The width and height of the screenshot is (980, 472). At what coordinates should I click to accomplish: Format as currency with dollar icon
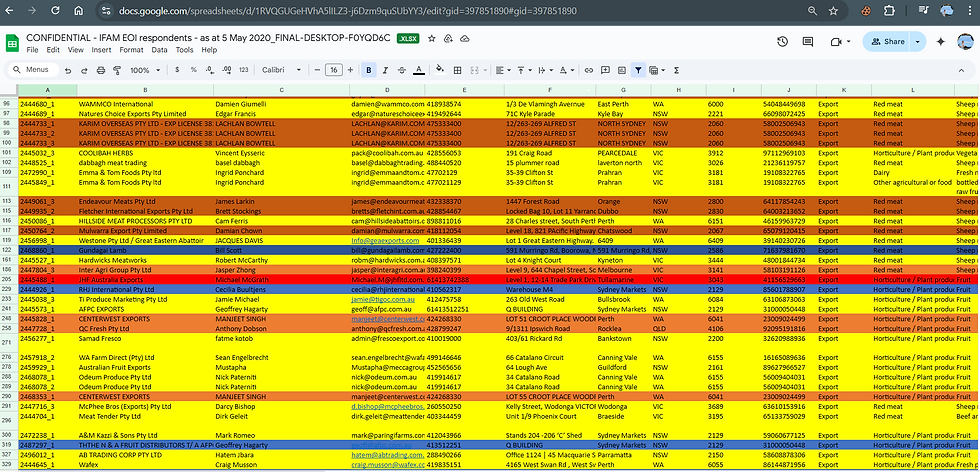(178, 70)
